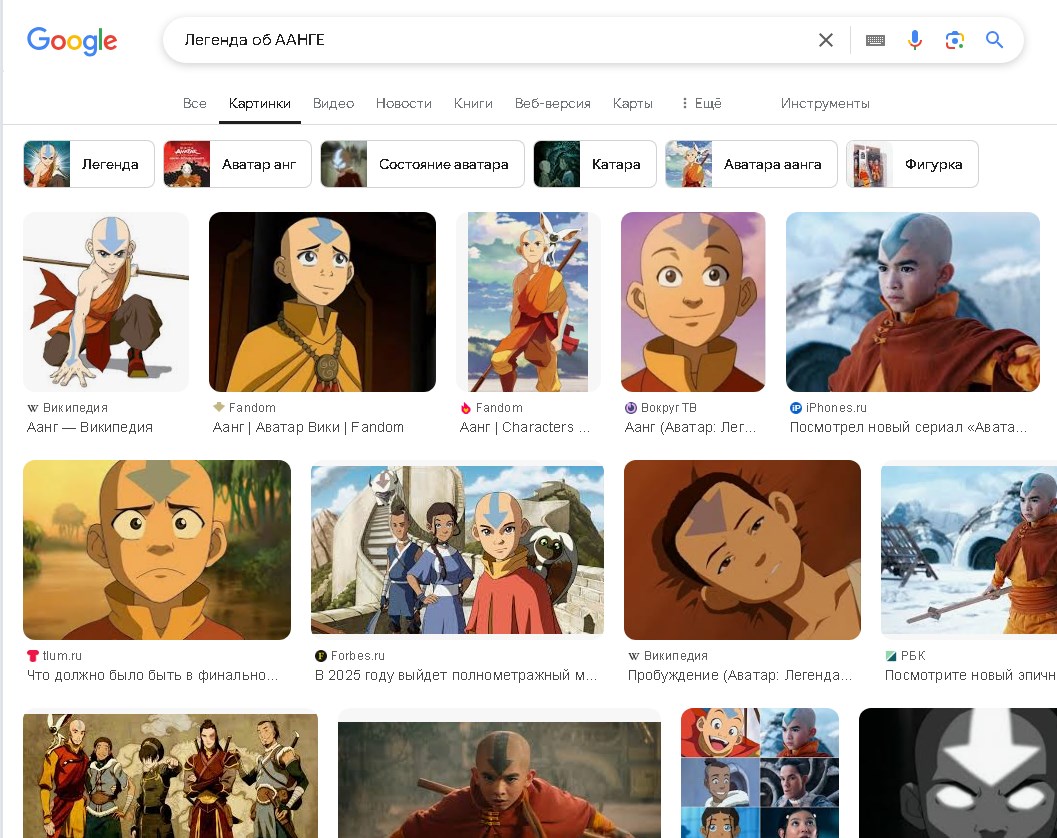Open the 'Пробуждение' Википедия image
Viewport: 1057px width, 838px height.
[x=742, y=549]
